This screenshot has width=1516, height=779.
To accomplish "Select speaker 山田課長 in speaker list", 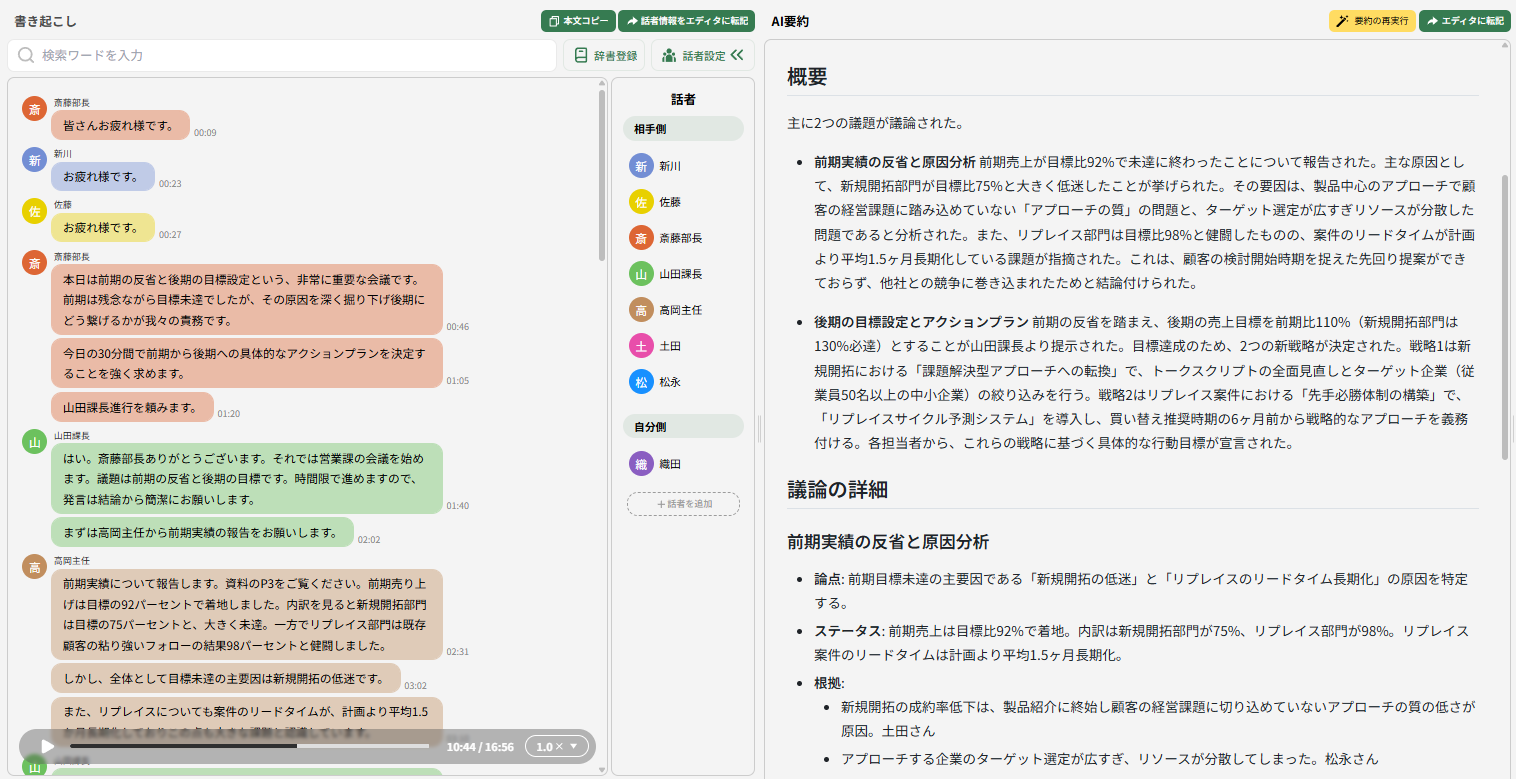I will tap(679, 274).
